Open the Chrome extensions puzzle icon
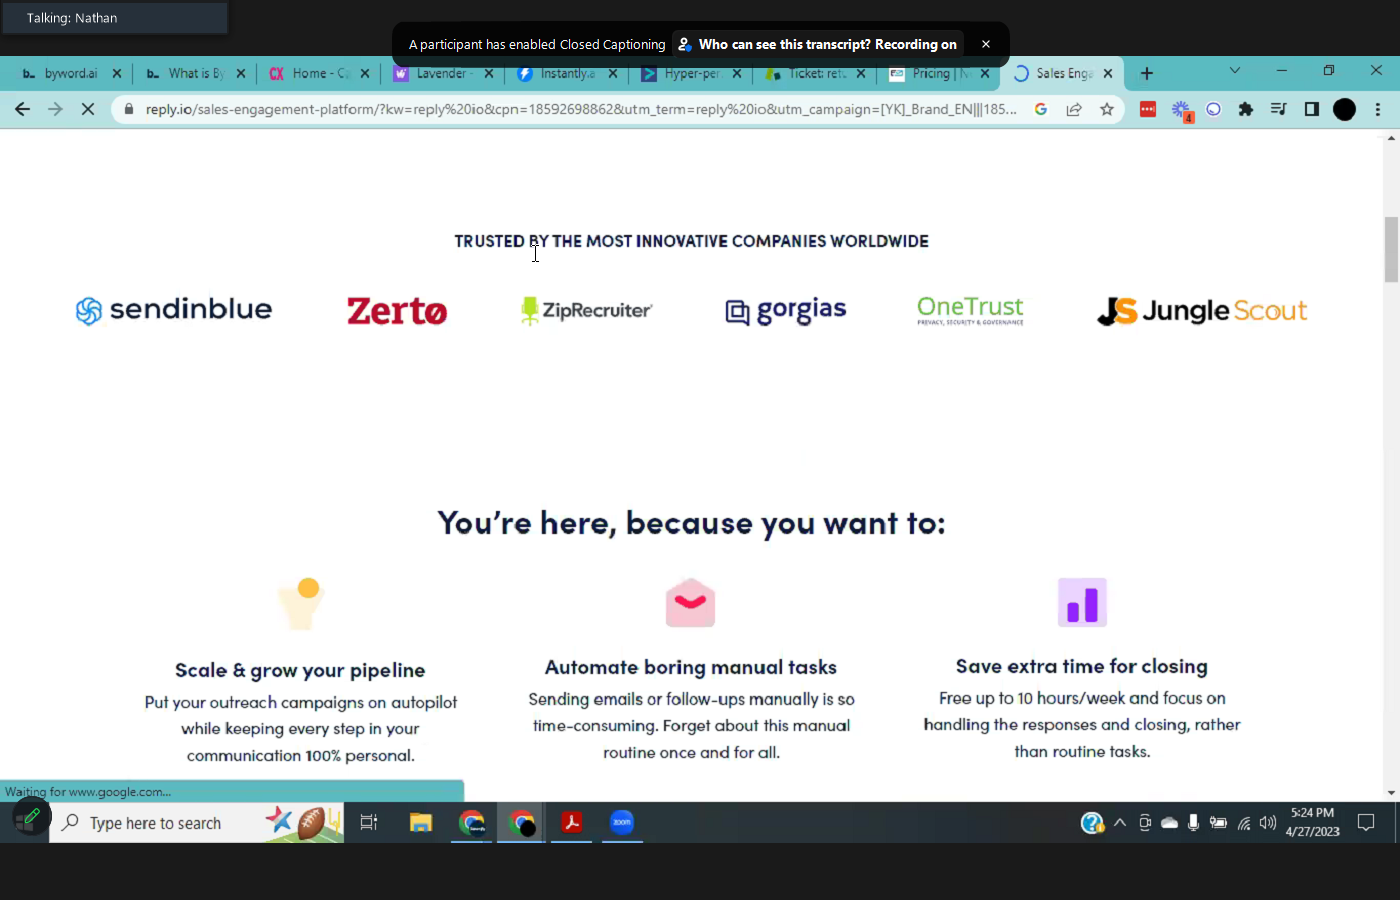This screenshot has width=1400, height=900. (1245, 109)
